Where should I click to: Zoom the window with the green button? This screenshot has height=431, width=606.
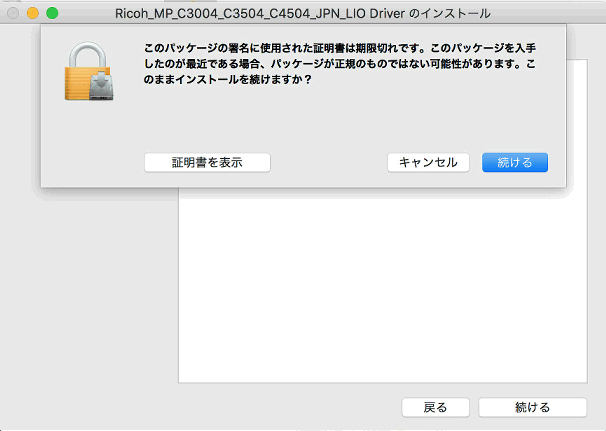click(52, 13)
